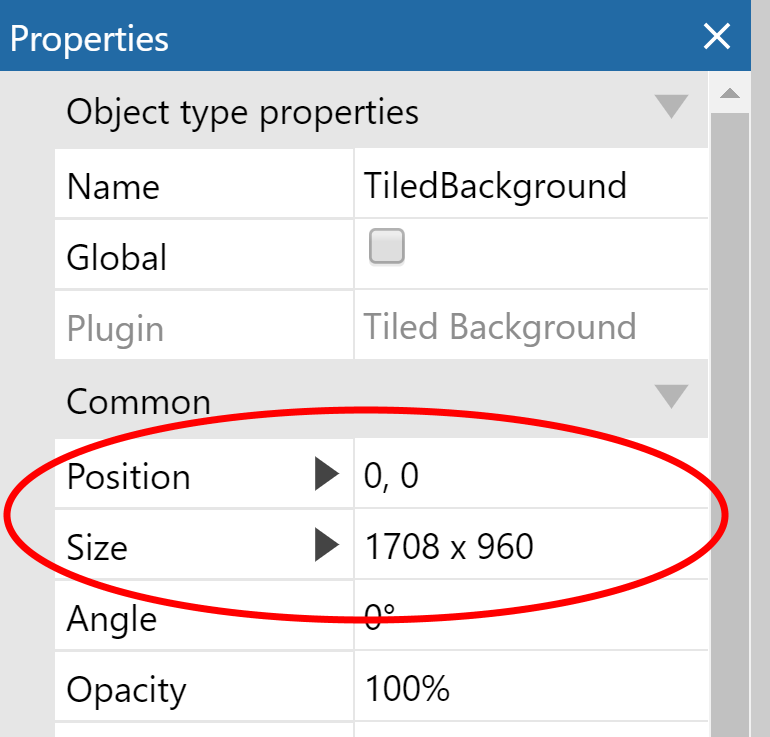Edit the Angle value 0°
The image size is (770, 737).
click(x=531, y=616)
